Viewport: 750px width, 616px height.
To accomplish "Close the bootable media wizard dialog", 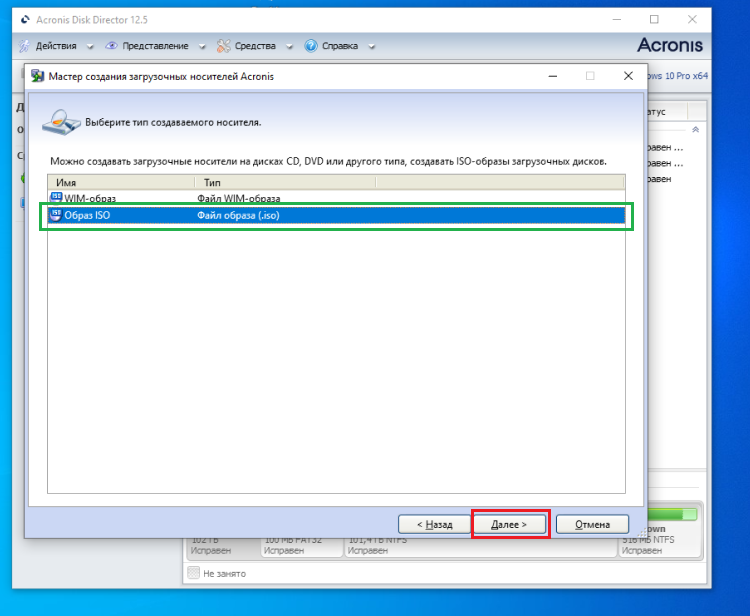I will (x=628, y=76).
